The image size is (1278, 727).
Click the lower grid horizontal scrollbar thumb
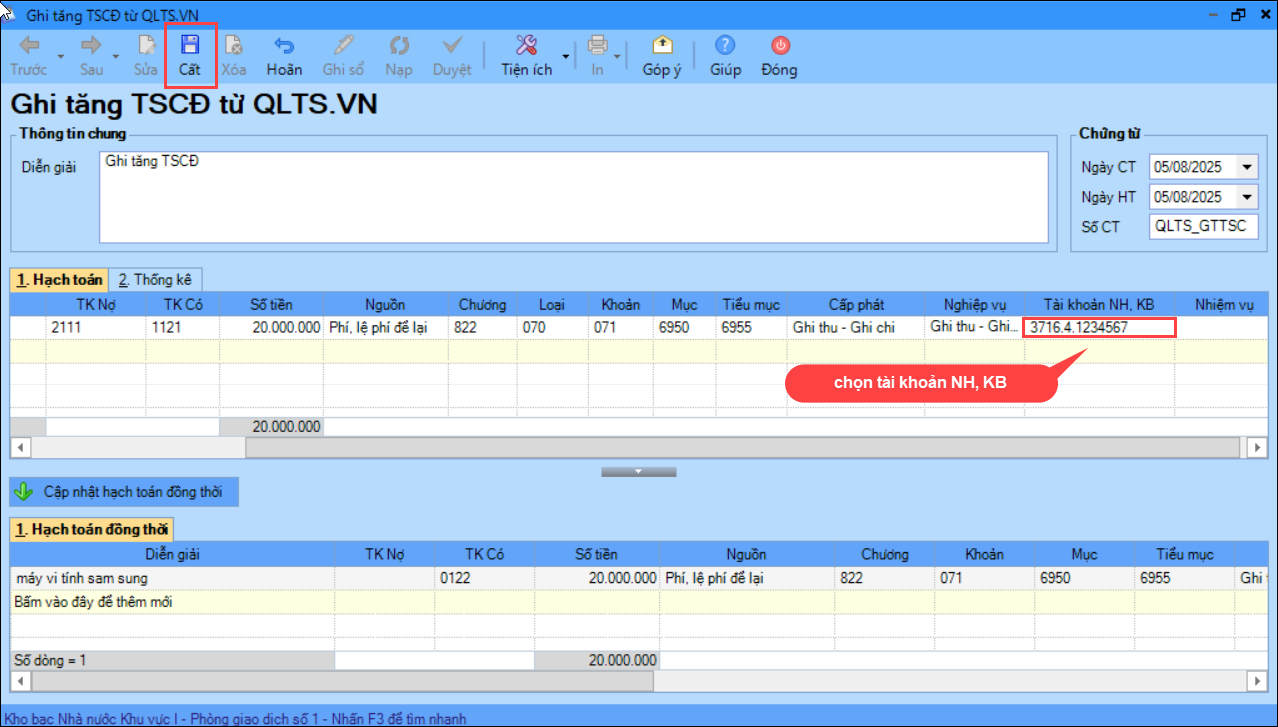click(x=342, y=681)
